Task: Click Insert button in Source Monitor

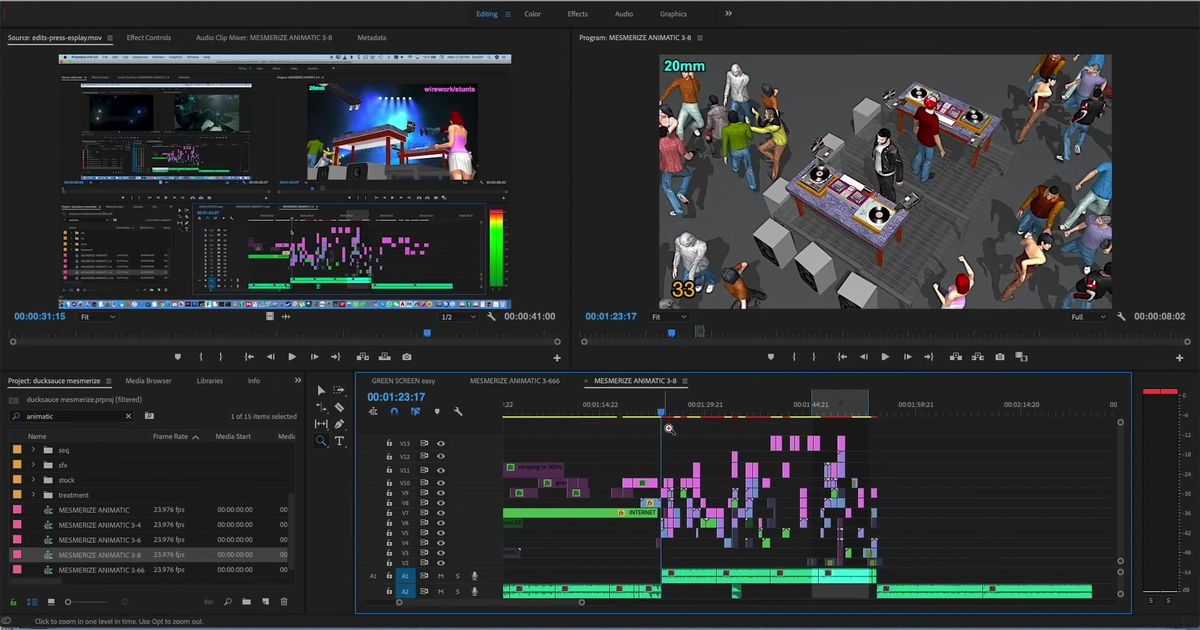Action: [x=362, y=357]
